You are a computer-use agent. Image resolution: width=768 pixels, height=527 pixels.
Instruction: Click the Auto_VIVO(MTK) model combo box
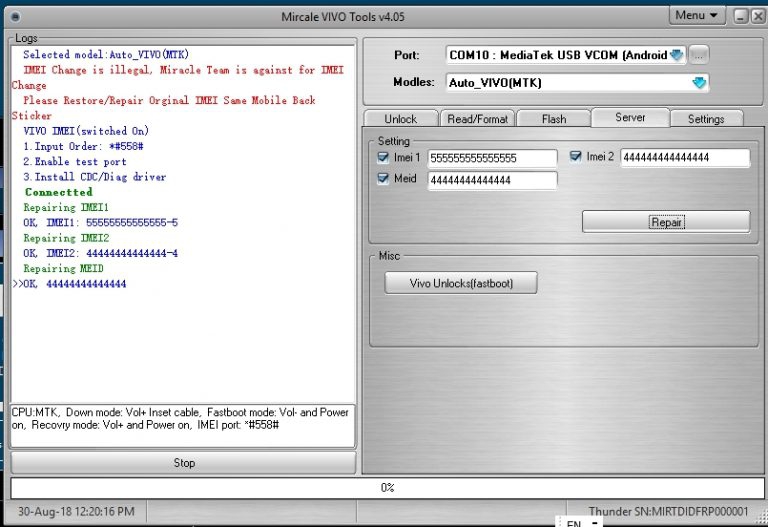(577, 82)
